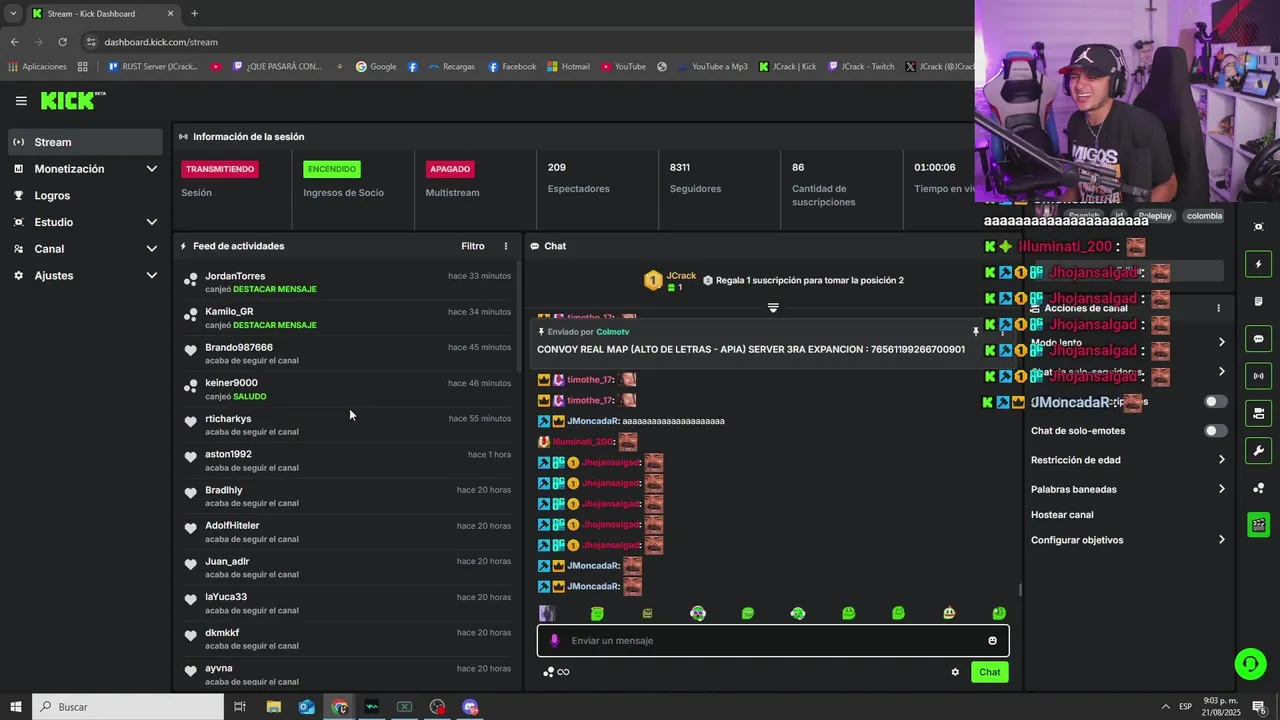Open Windows Task View

pyautogui.click(x=240, y=707)
